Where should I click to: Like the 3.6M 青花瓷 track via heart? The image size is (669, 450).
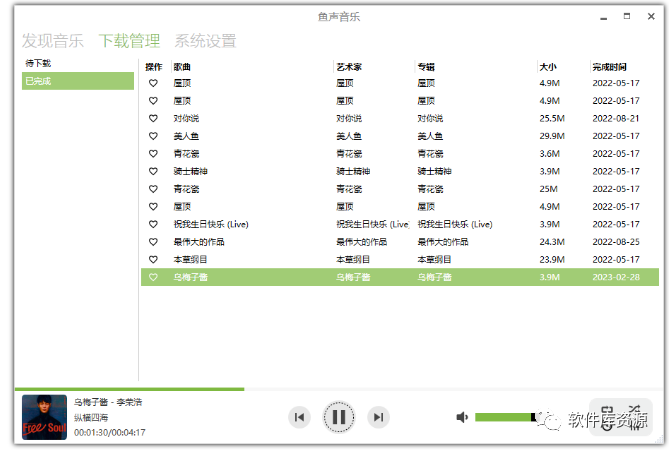[153, 154]
